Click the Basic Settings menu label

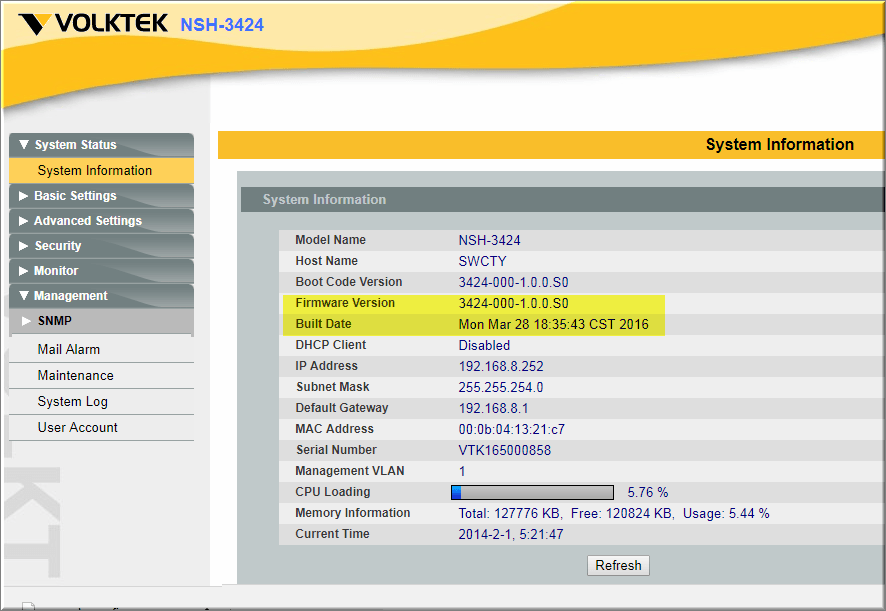point(75,196)
